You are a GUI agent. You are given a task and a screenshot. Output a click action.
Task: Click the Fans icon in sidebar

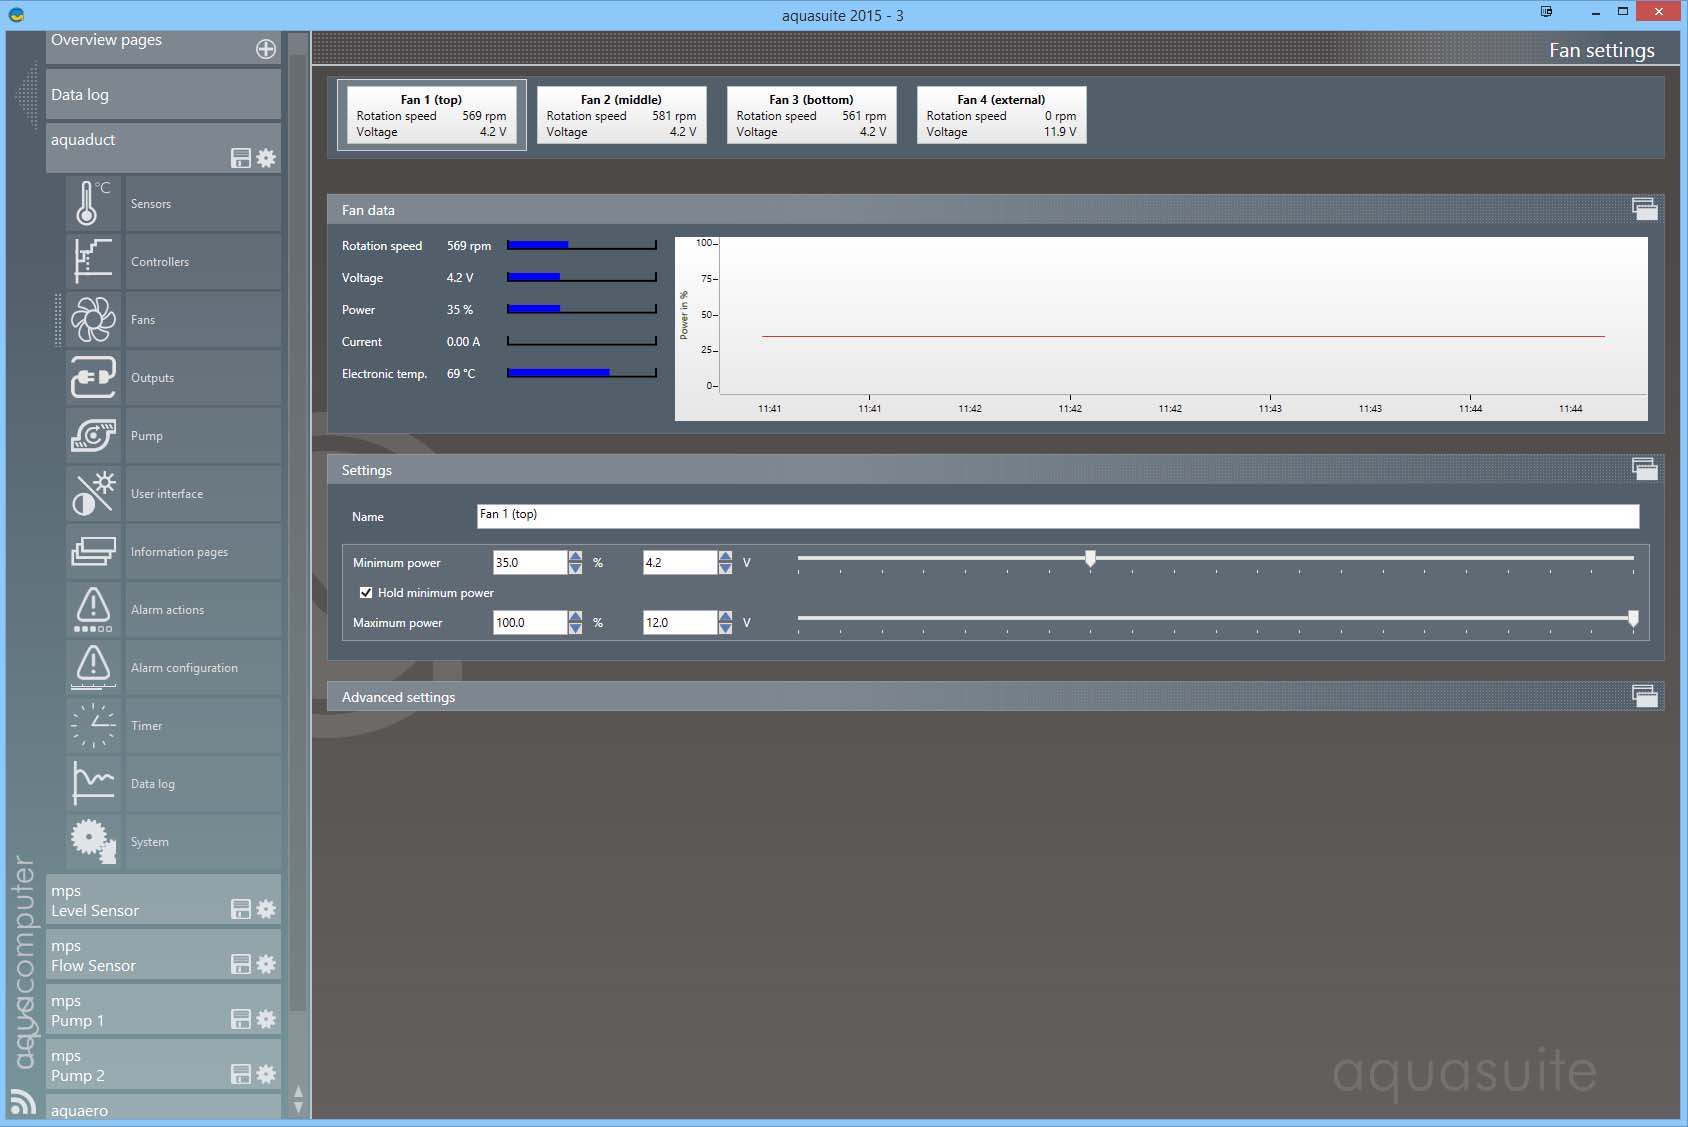pyautogui.click(x=93, y=320)
